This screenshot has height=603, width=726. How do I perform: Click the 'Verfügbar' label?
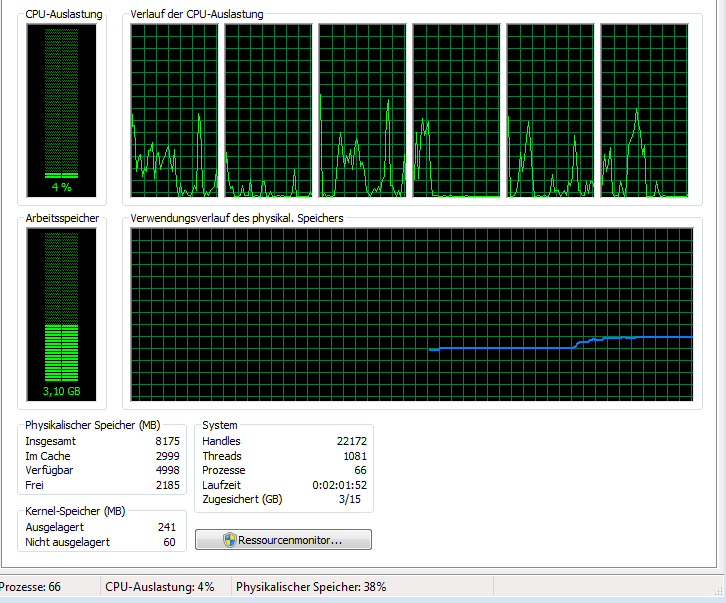coord(49,470)
